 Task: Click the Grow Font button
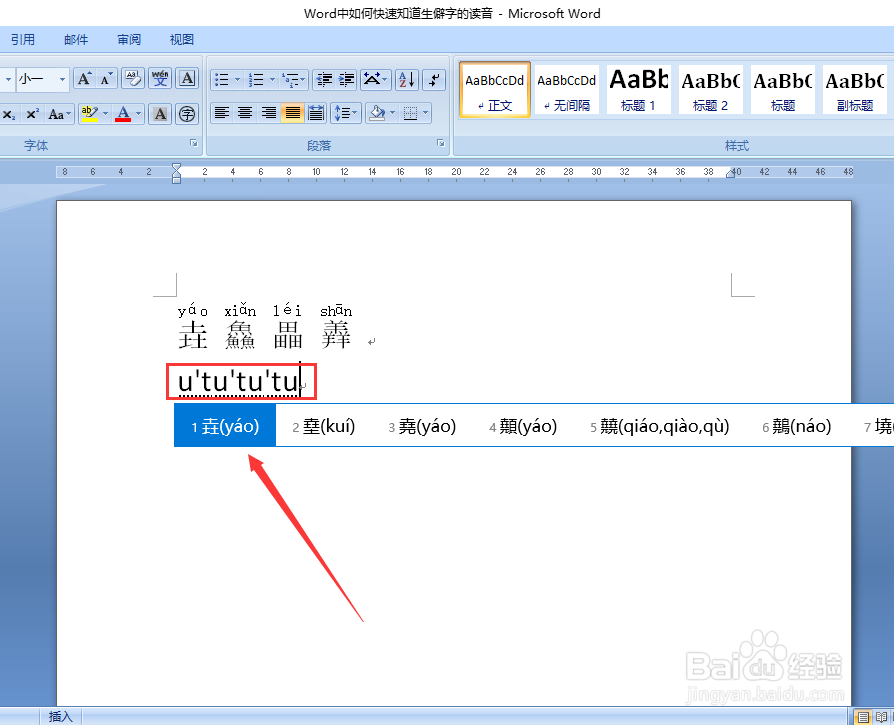(84, 79)
